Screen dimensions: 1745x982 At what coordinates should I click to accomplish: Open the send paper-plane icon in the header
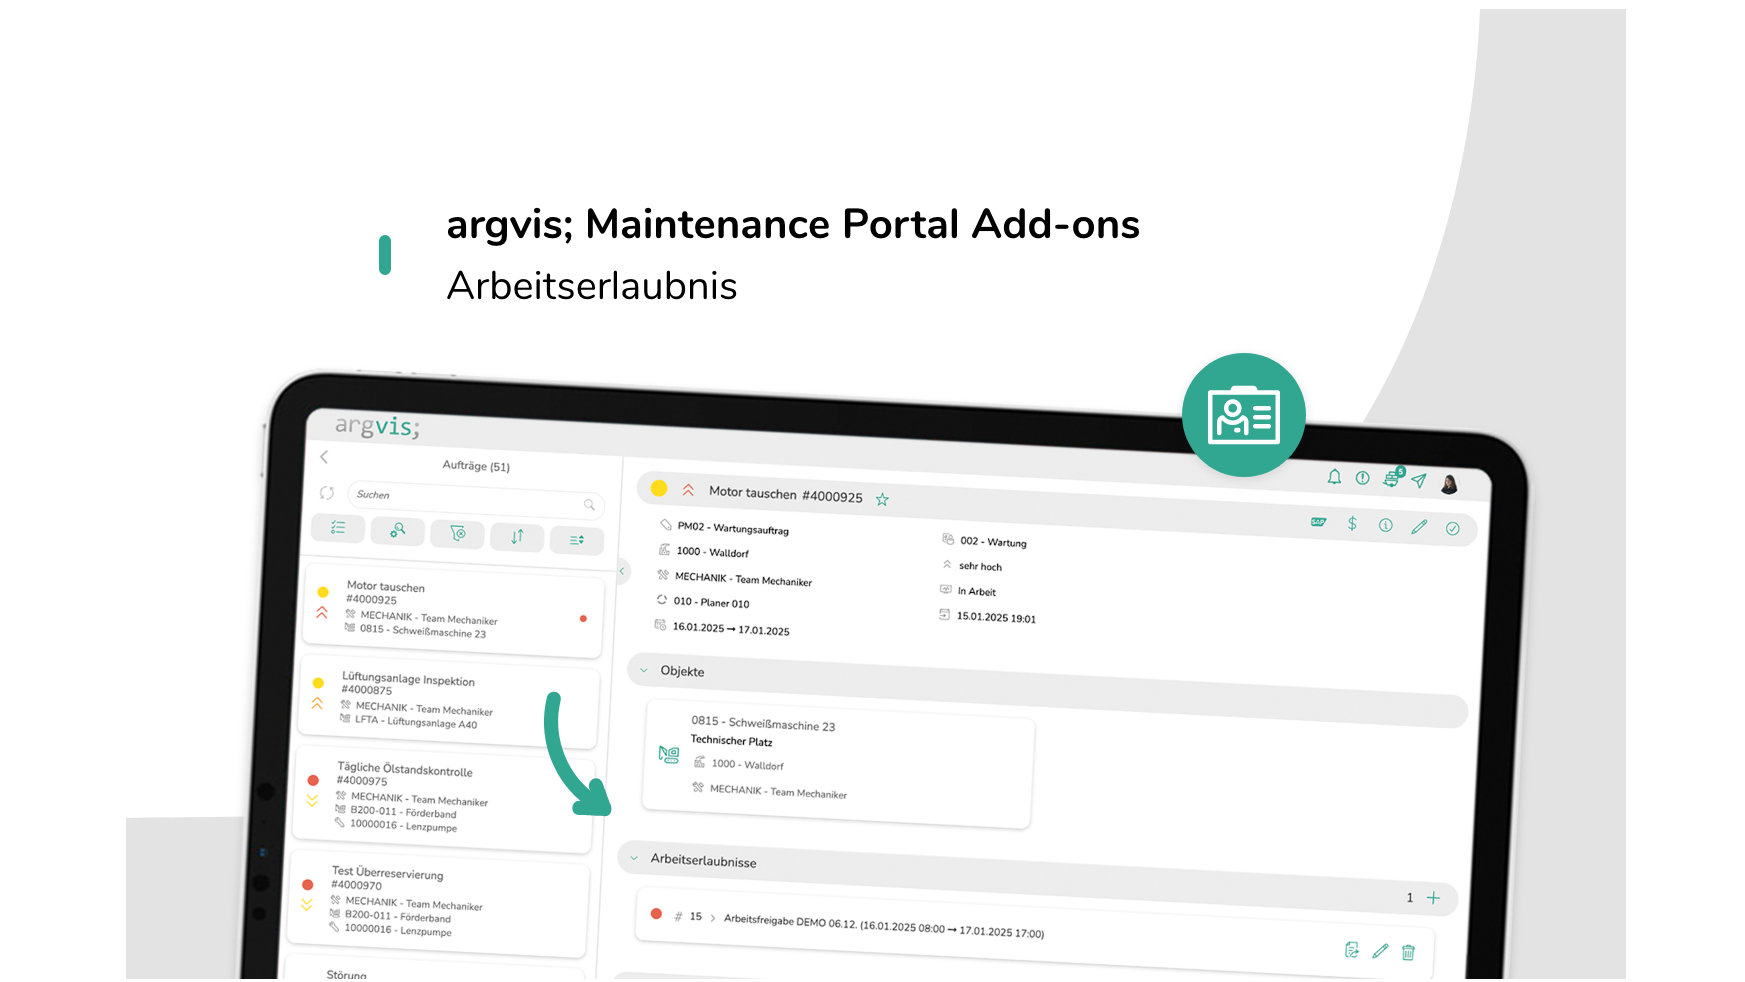tap(1418, 480)
